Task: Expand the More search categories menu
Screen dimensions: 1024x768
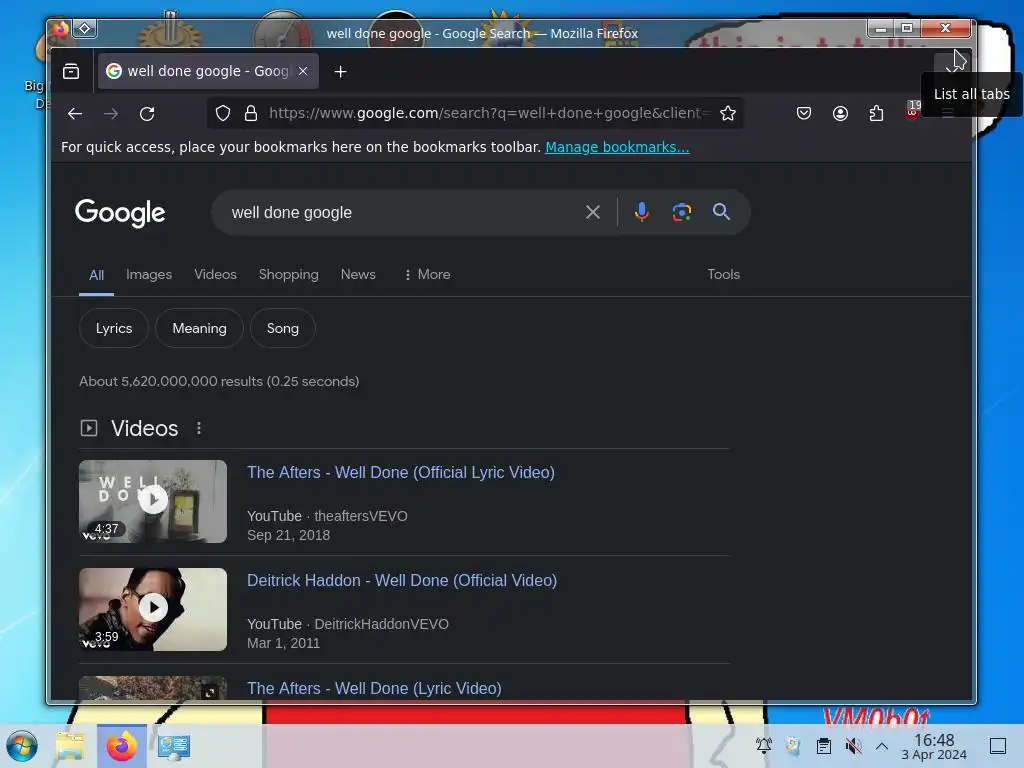Action: pos(427,274)
